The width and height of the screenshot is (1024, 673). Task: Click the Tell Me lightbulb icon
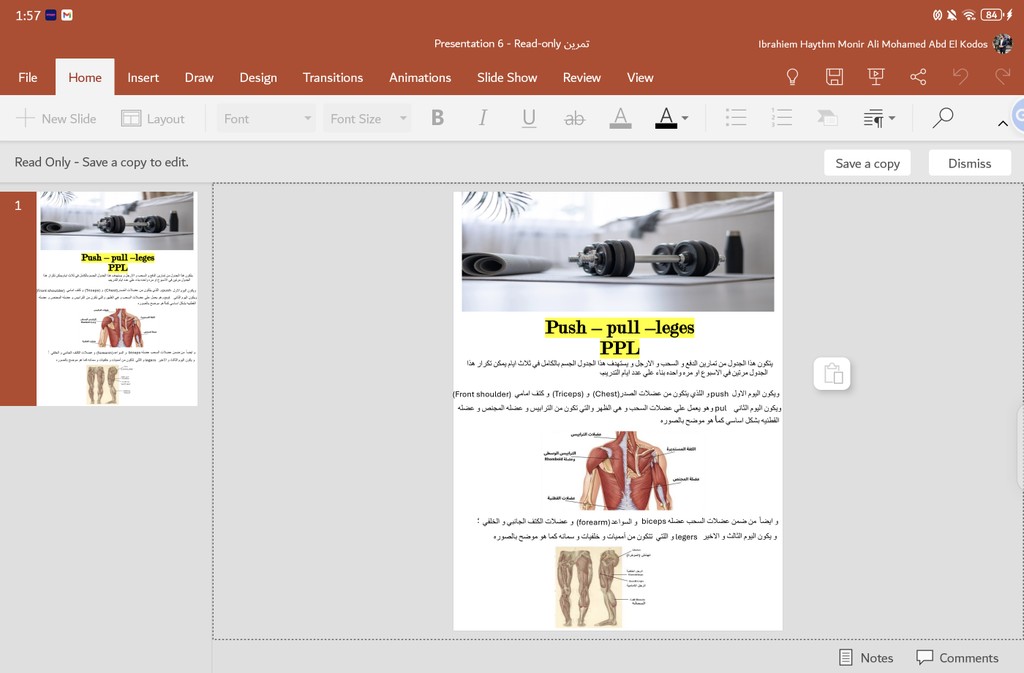coord(792,77)
